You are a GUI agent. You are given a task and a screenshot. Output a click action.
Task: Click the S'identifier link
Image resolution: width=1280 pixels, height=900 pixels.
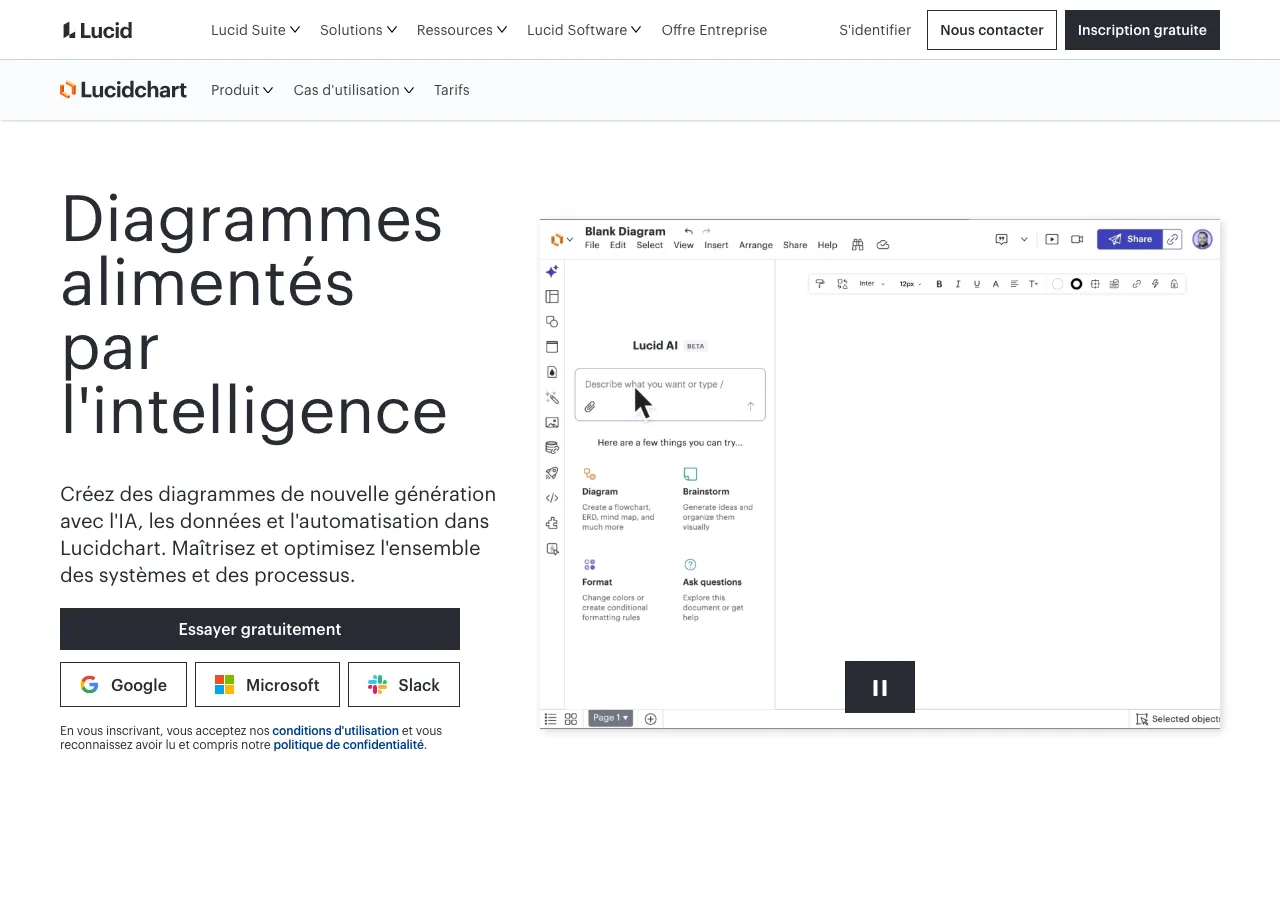coord(875,30)
